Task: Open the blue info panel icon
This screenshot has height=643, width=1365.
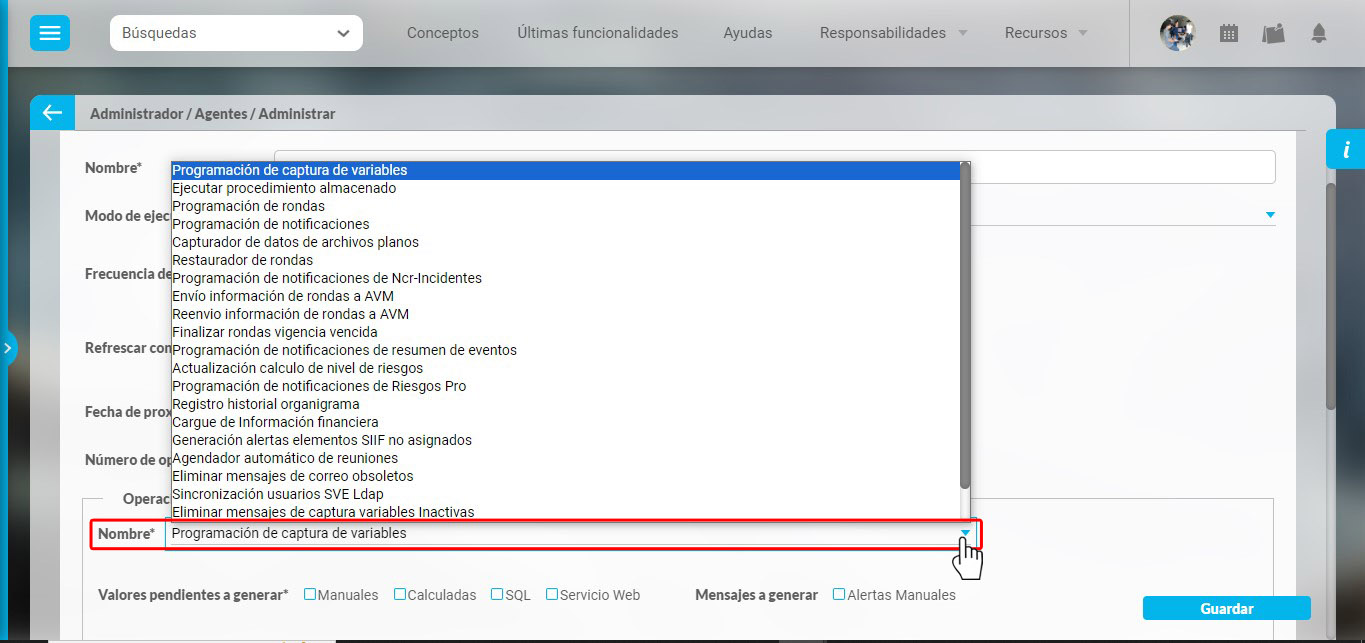Action: click(1346, 150)
